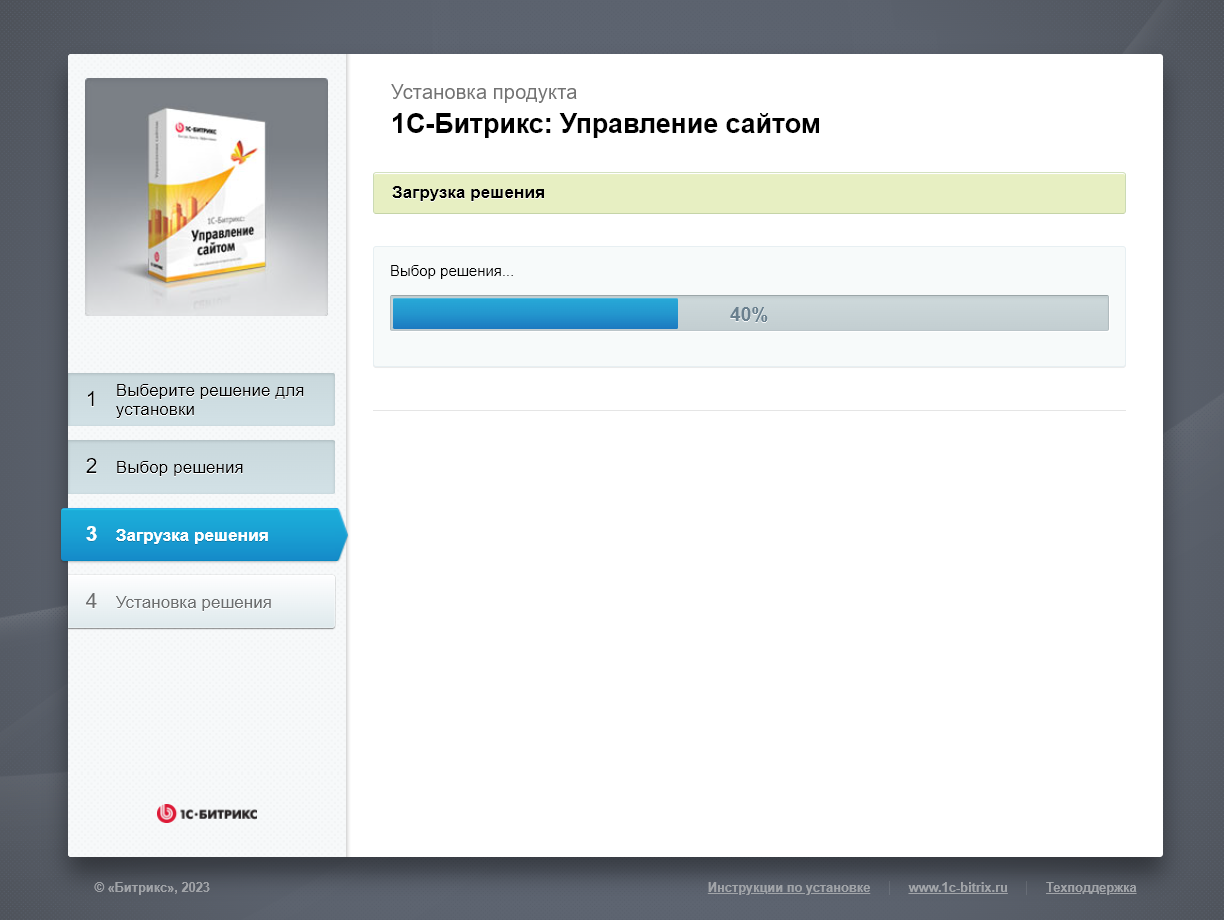Click the blue filled part of the progress bar
This screenshot has height=920, width=1224.
[x=535, y=313]
